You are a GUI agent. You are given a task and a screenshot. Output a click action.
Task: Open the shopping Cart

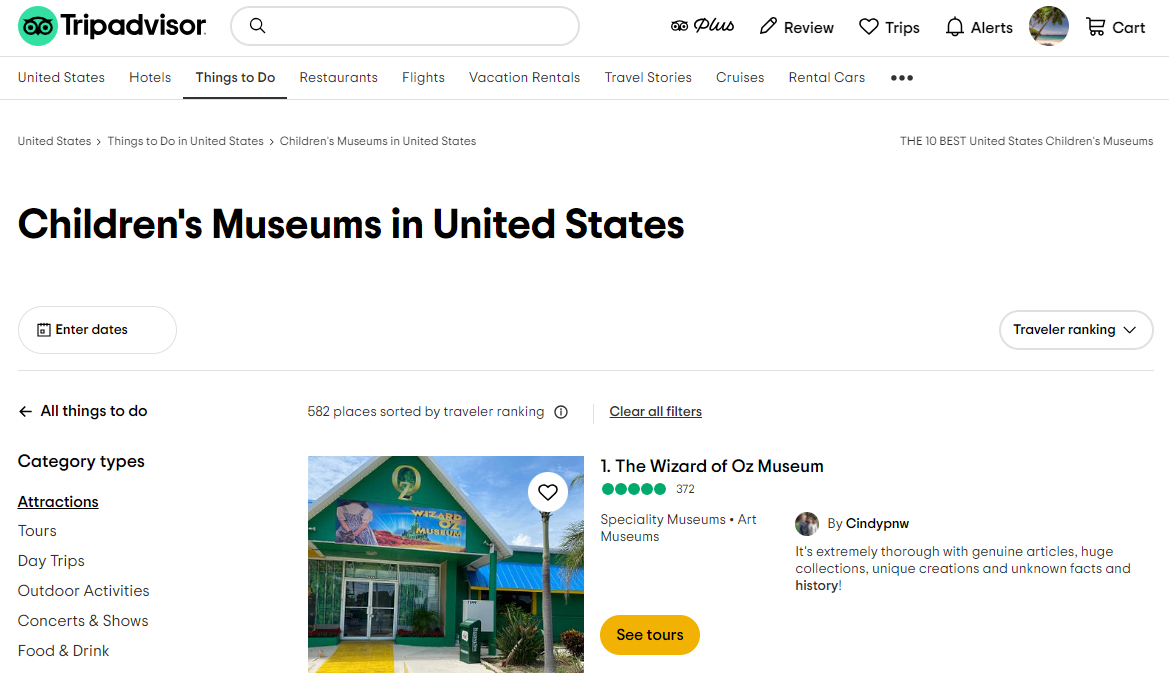tap(1115, 27)
